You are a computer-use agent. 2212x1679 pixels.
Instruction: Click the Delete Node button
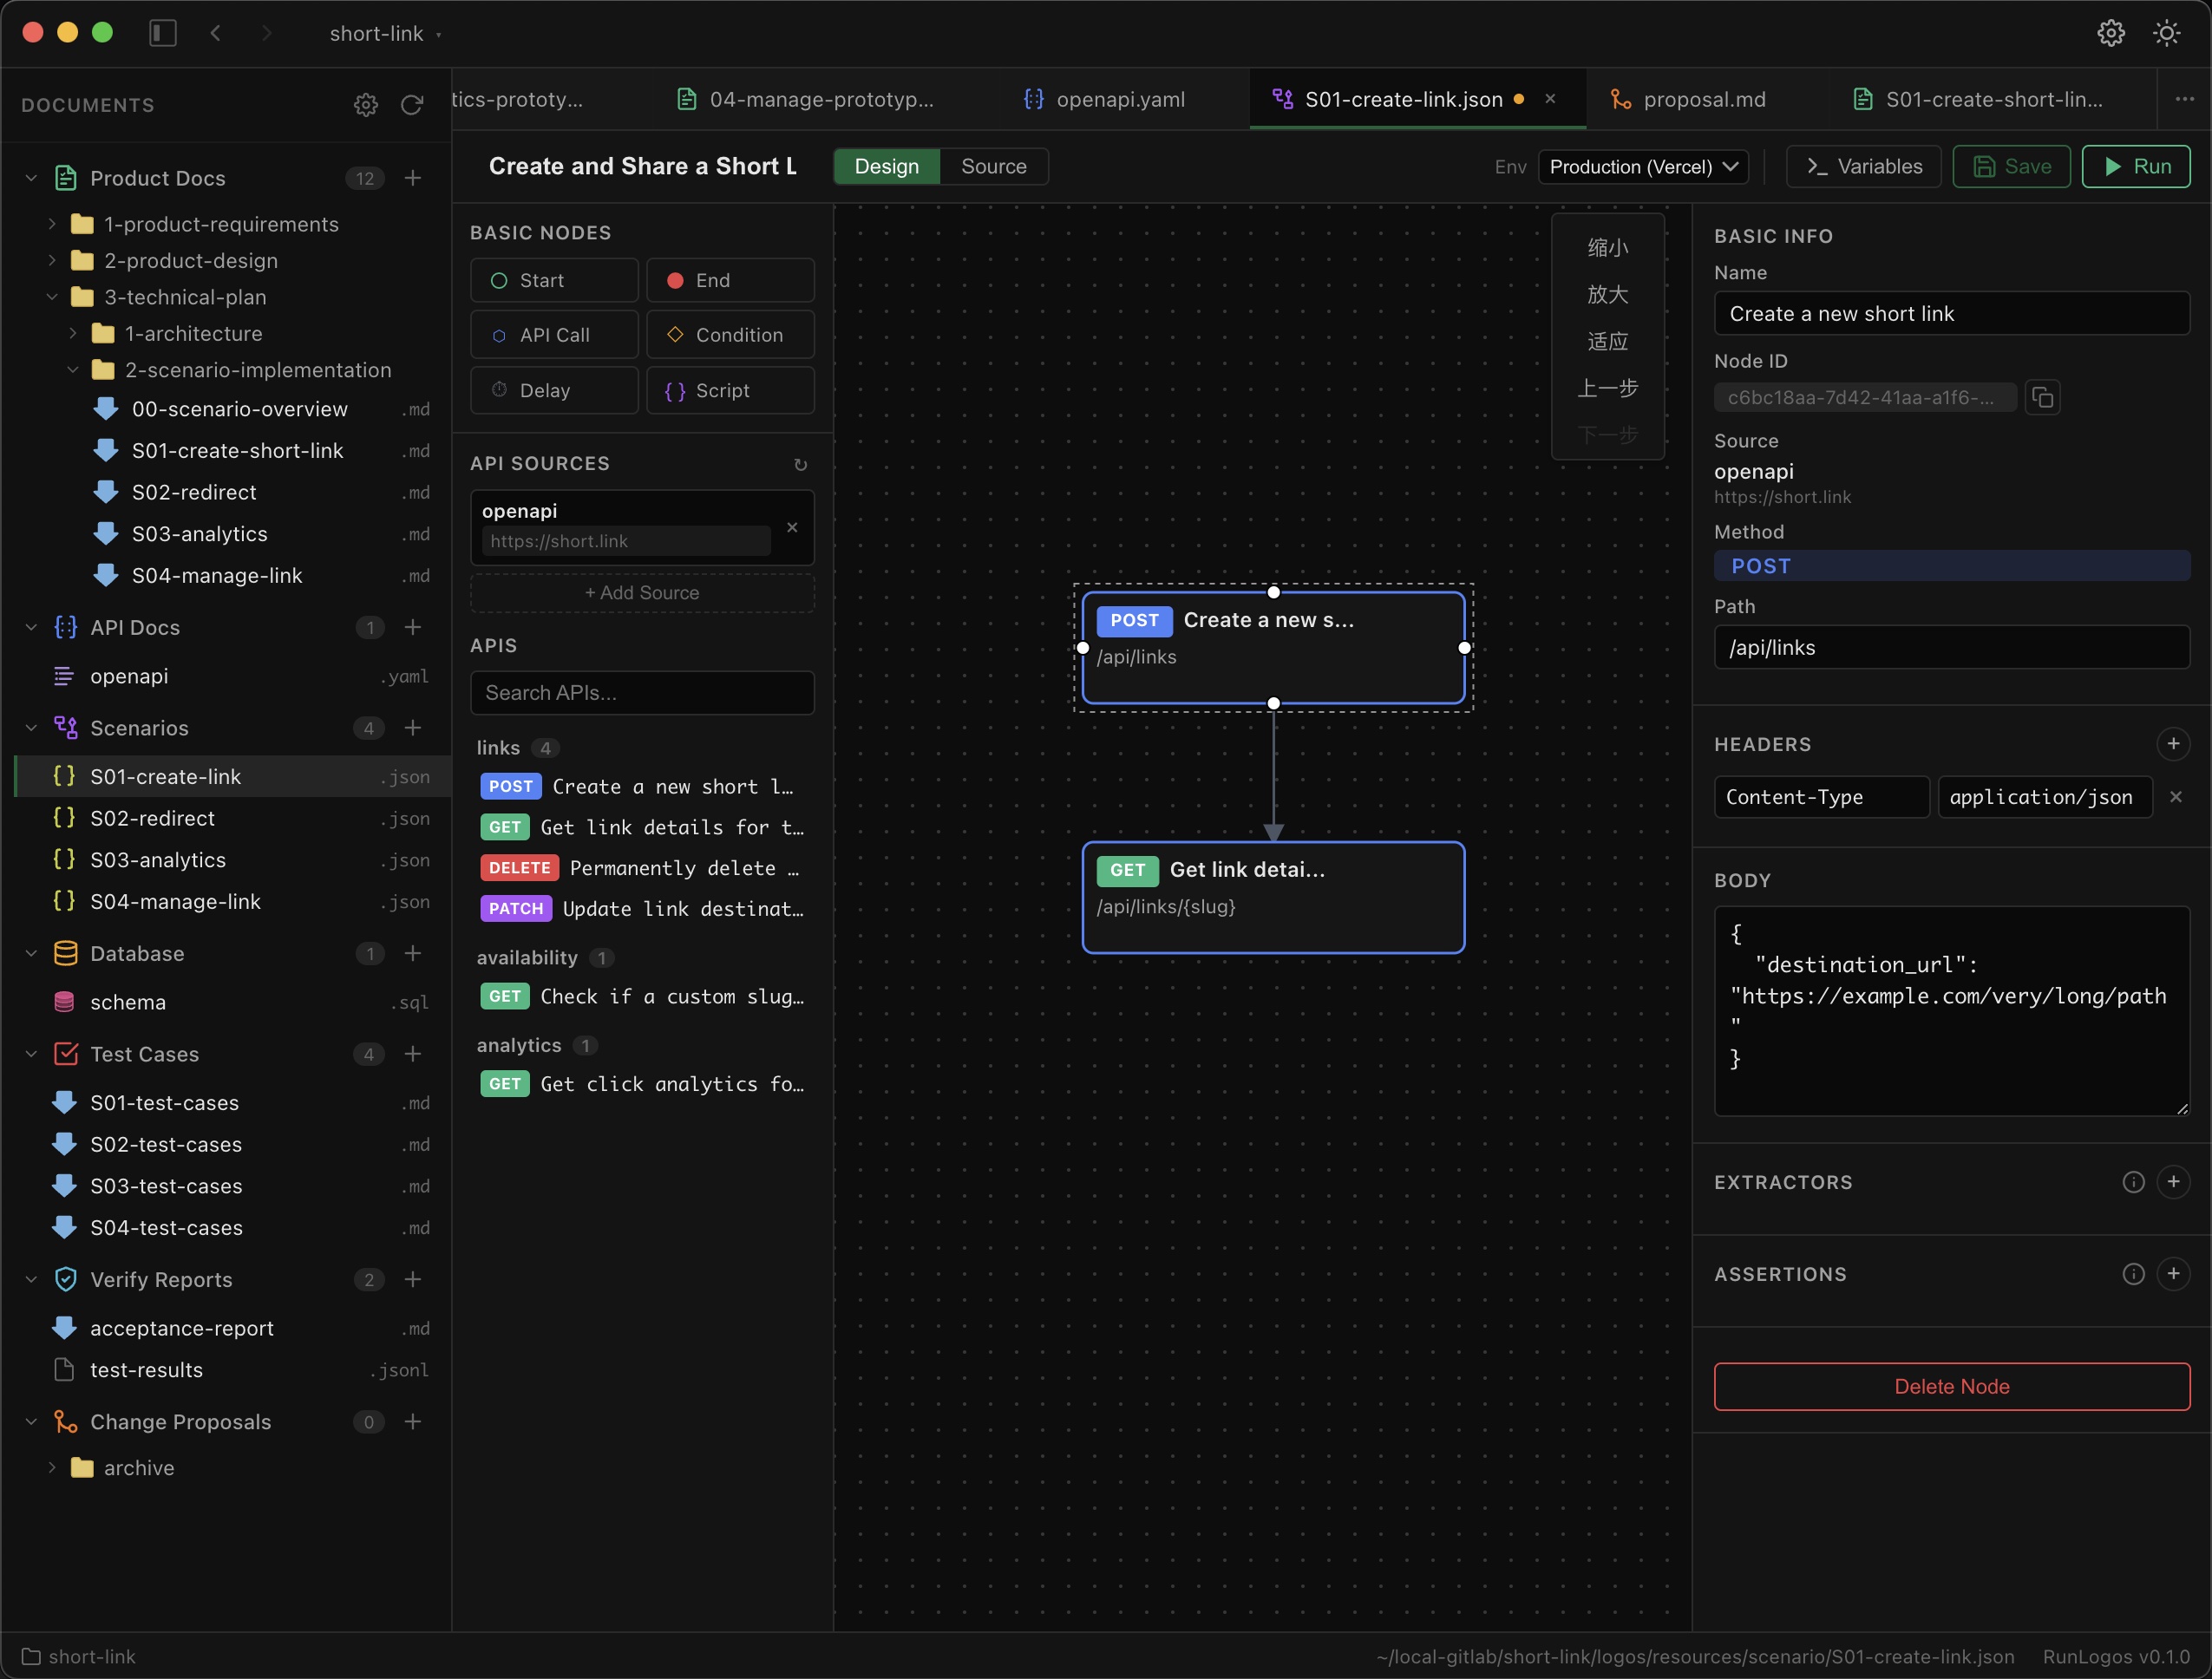[1950, 1386]
